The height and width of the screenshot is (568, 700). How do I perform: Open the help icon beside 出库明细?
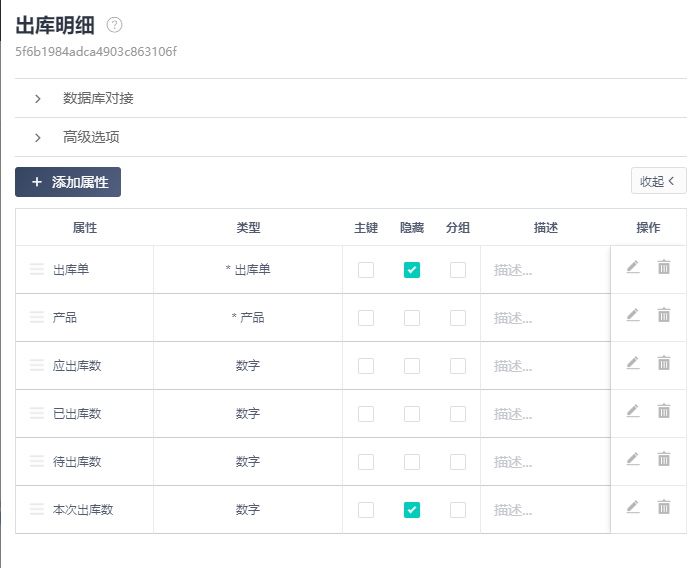(x=114, y=25)
